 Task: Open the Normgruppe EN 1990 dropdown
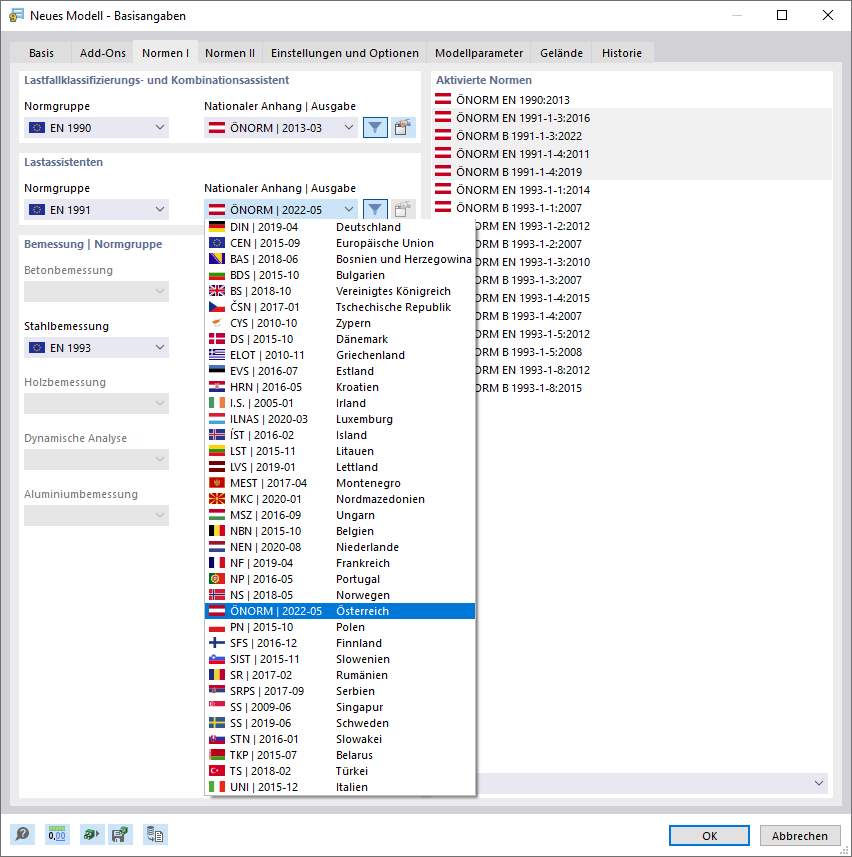[x=96, y=127]
